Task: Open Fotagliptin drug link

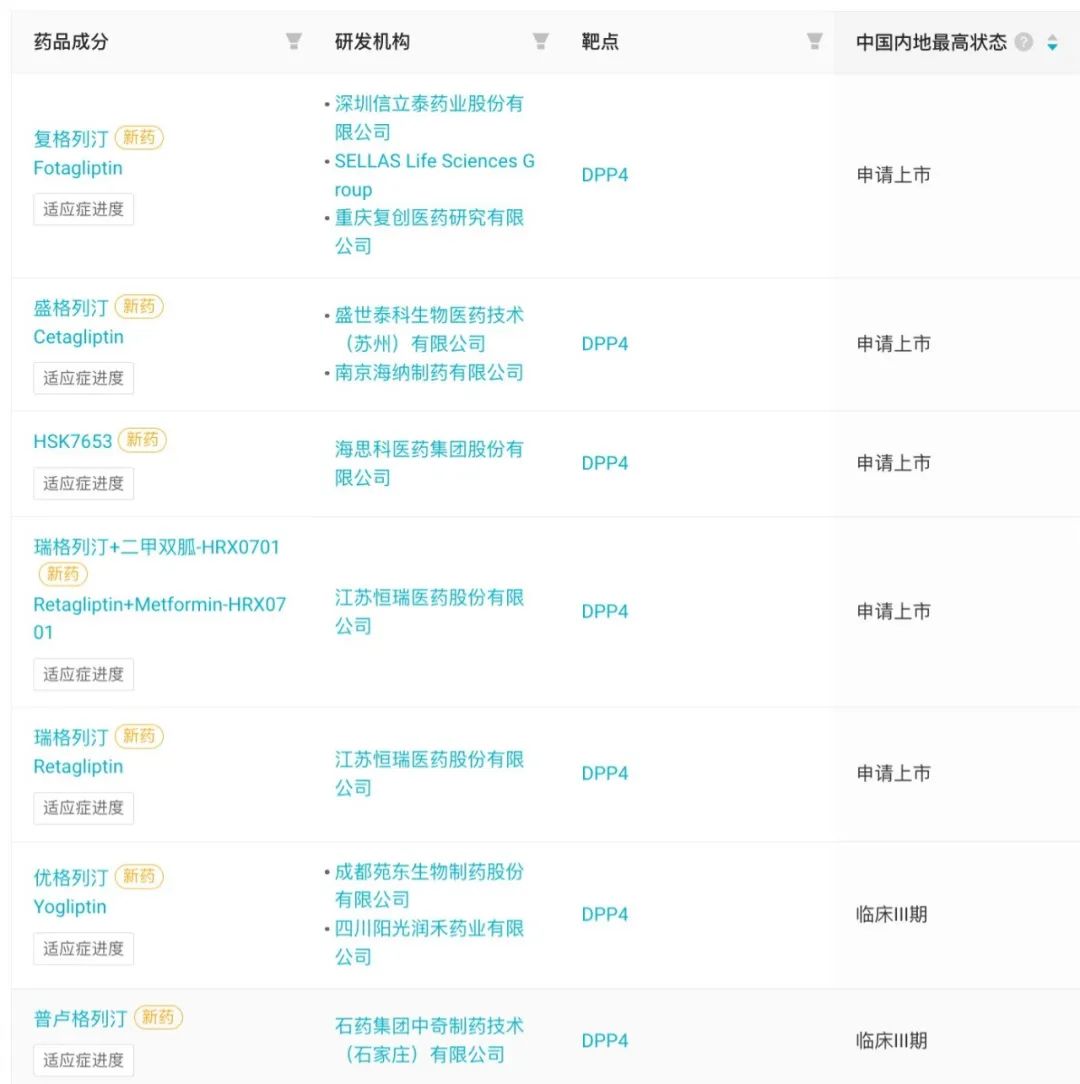Action: tap(77, 168)
